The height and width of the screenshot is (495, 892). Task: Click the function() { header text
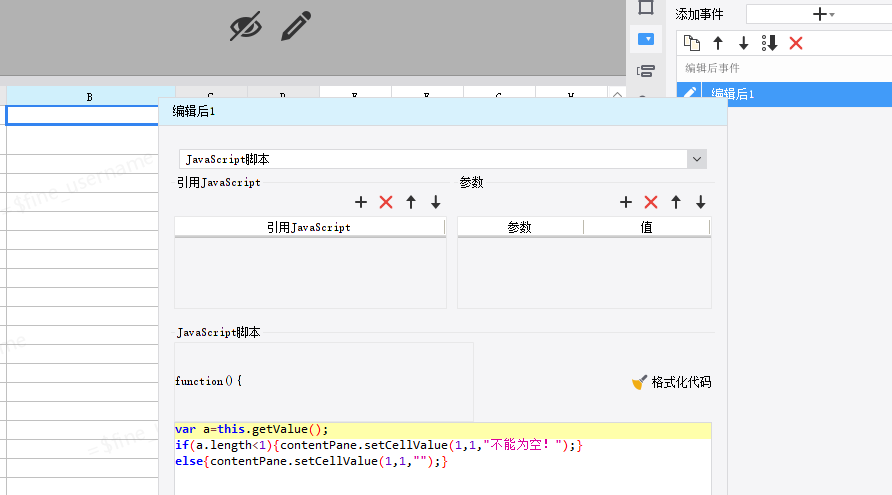208,381
